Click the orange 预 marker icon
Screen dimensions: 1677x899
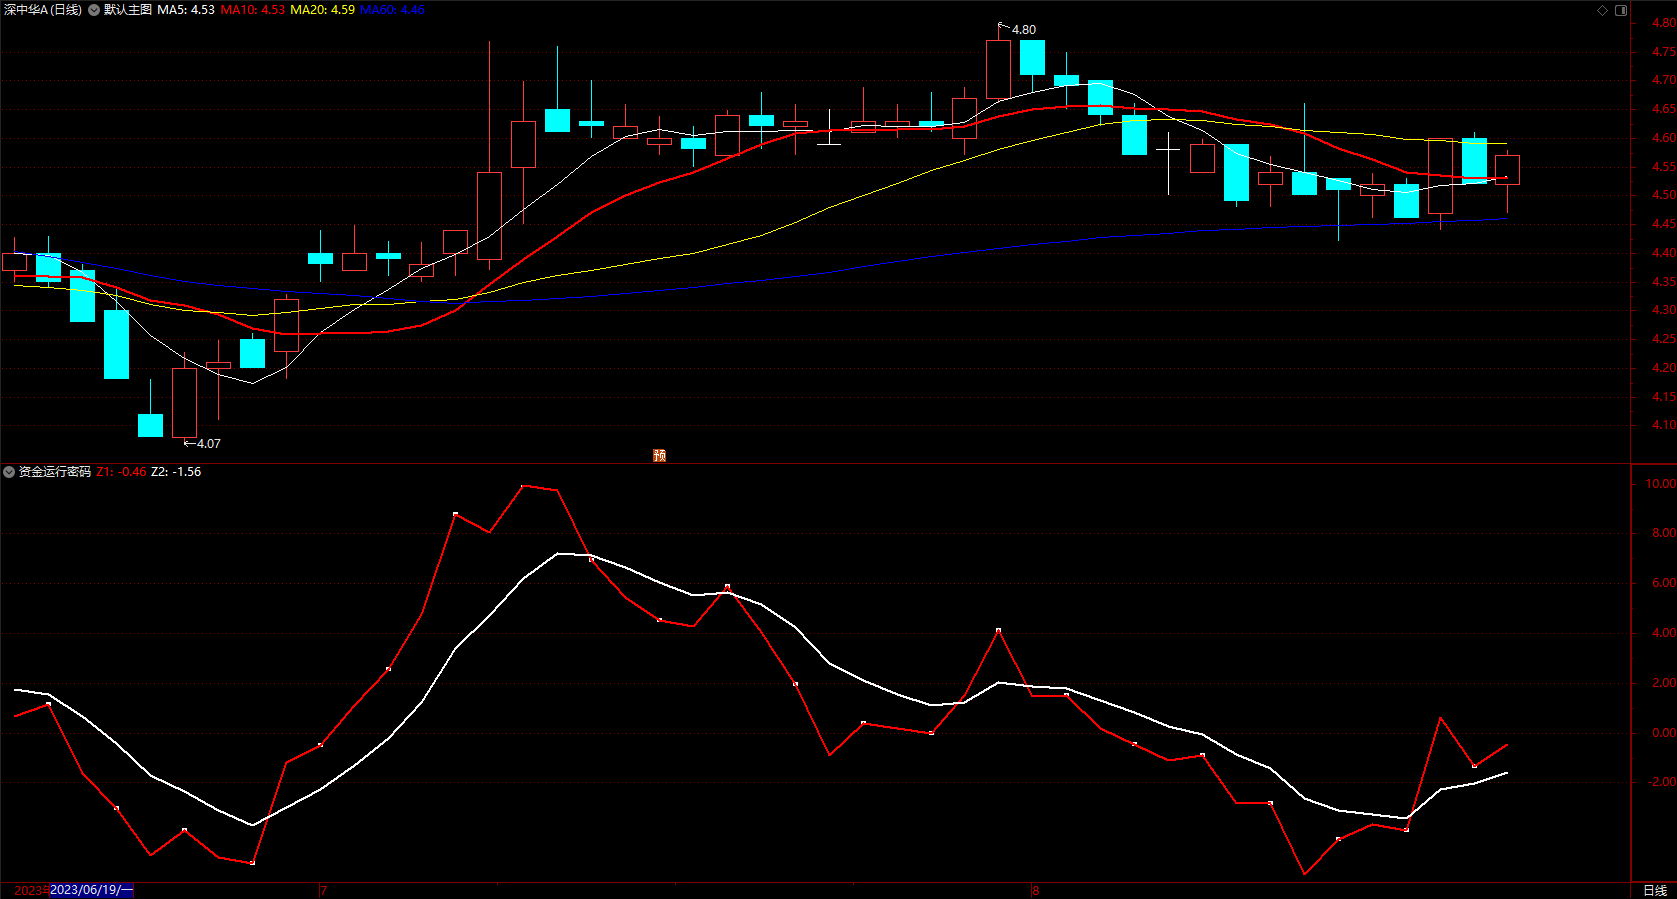660,455
